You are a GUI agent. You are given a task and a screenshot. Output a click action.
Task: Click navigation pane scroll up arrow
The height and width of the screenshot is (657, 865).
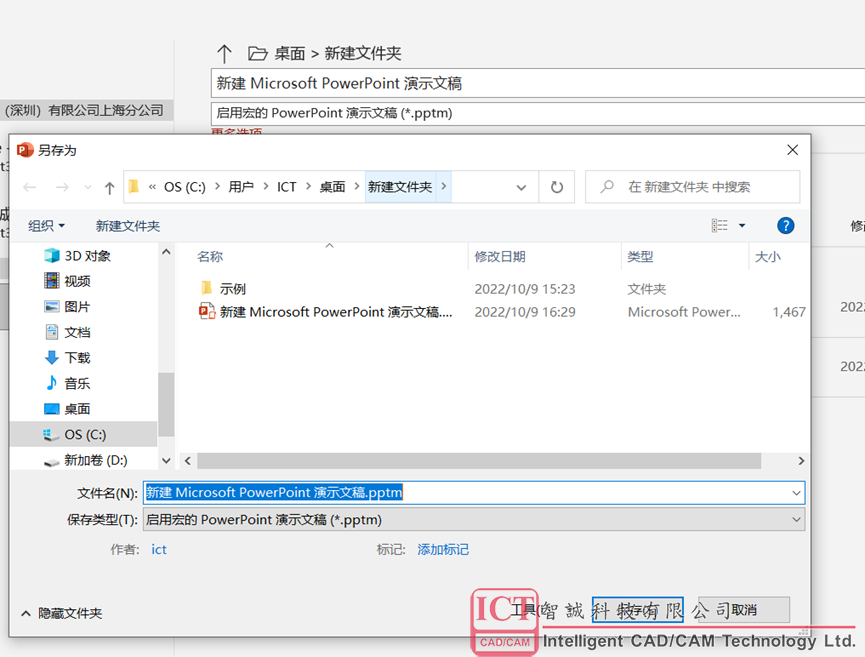pyautogui.click(x=166, y=252)
